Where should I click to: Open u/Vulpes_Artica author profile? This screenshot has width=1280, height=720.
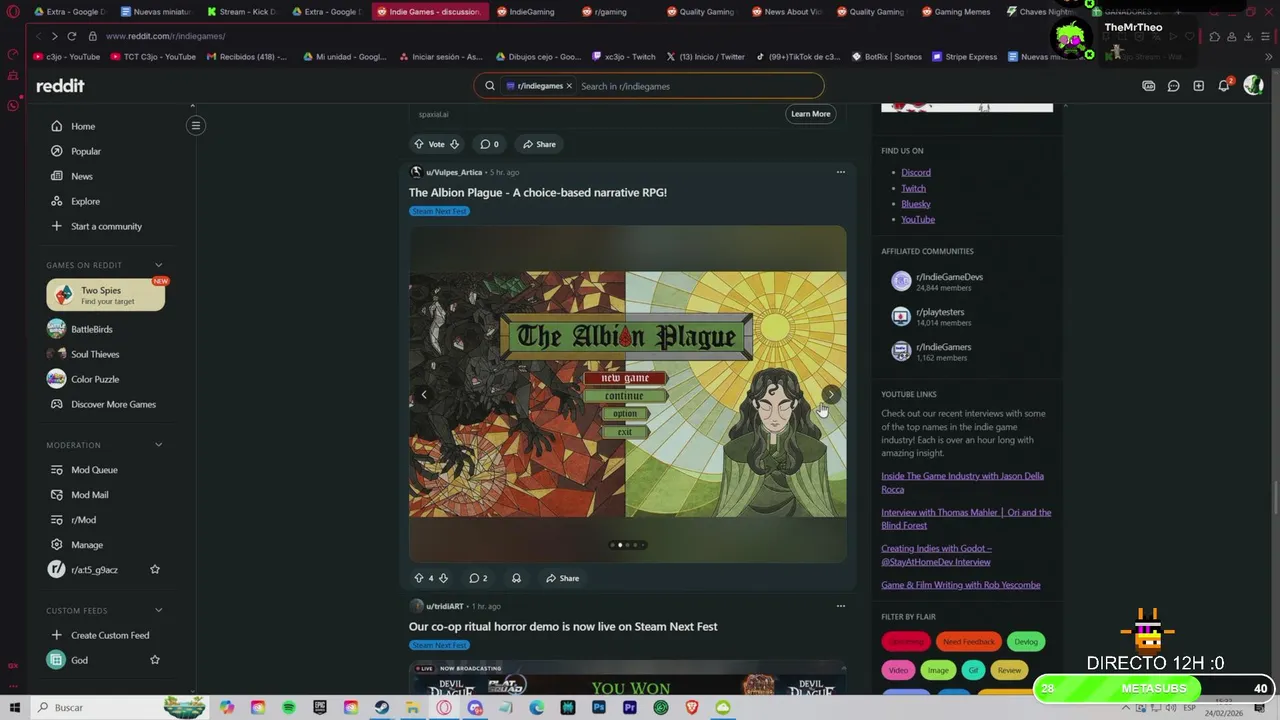tap(454, 172)
